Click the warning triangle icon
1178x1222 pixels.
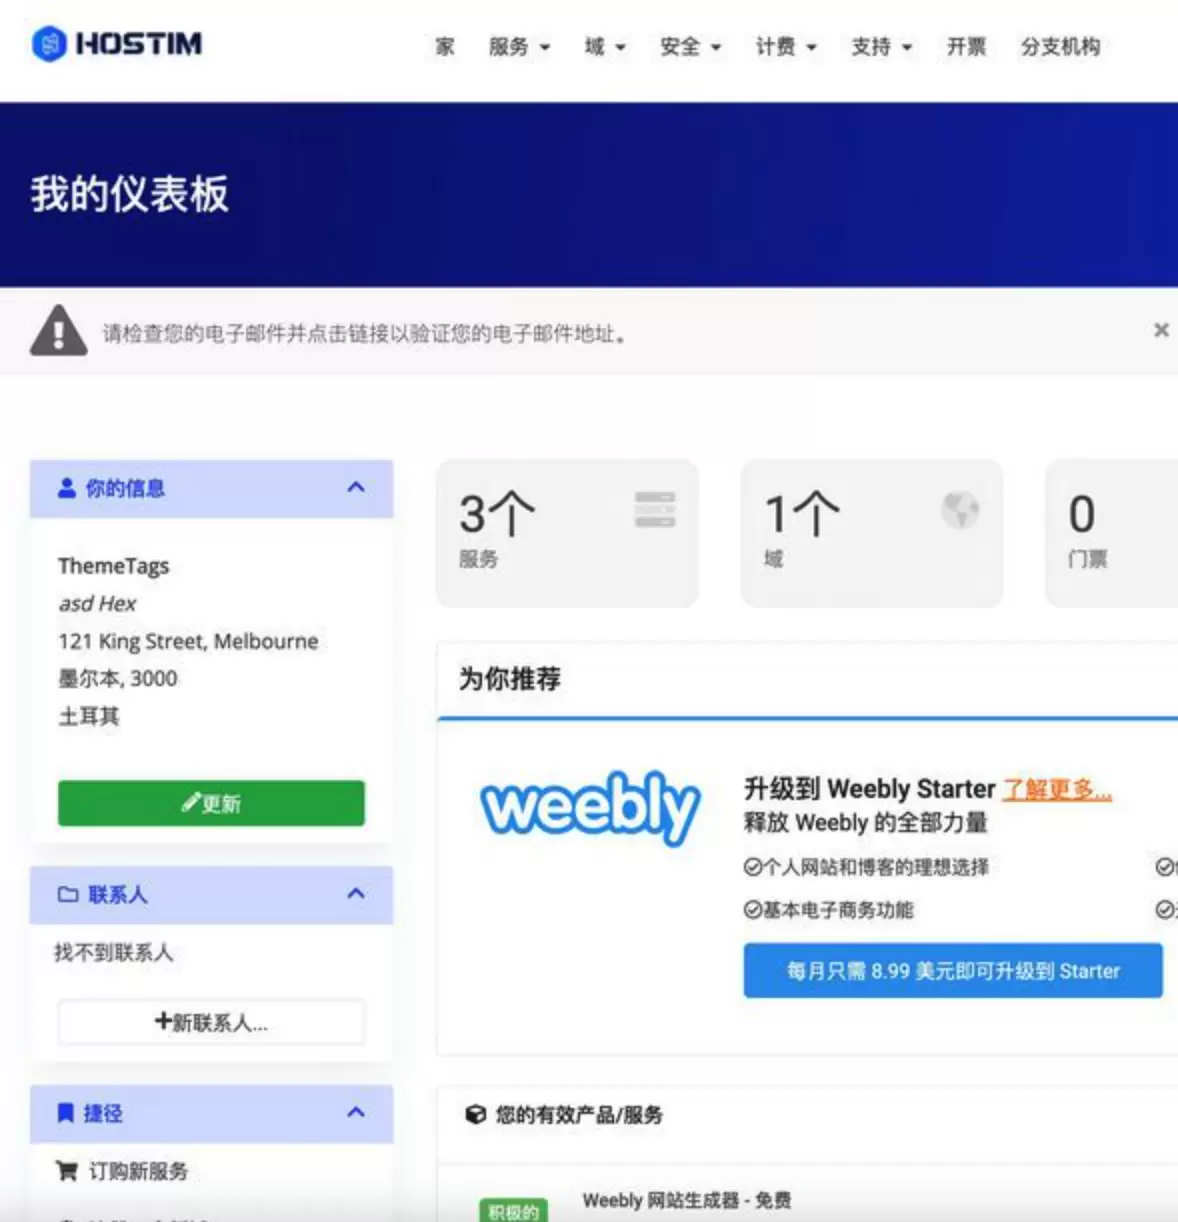click(x=59, y=330)
